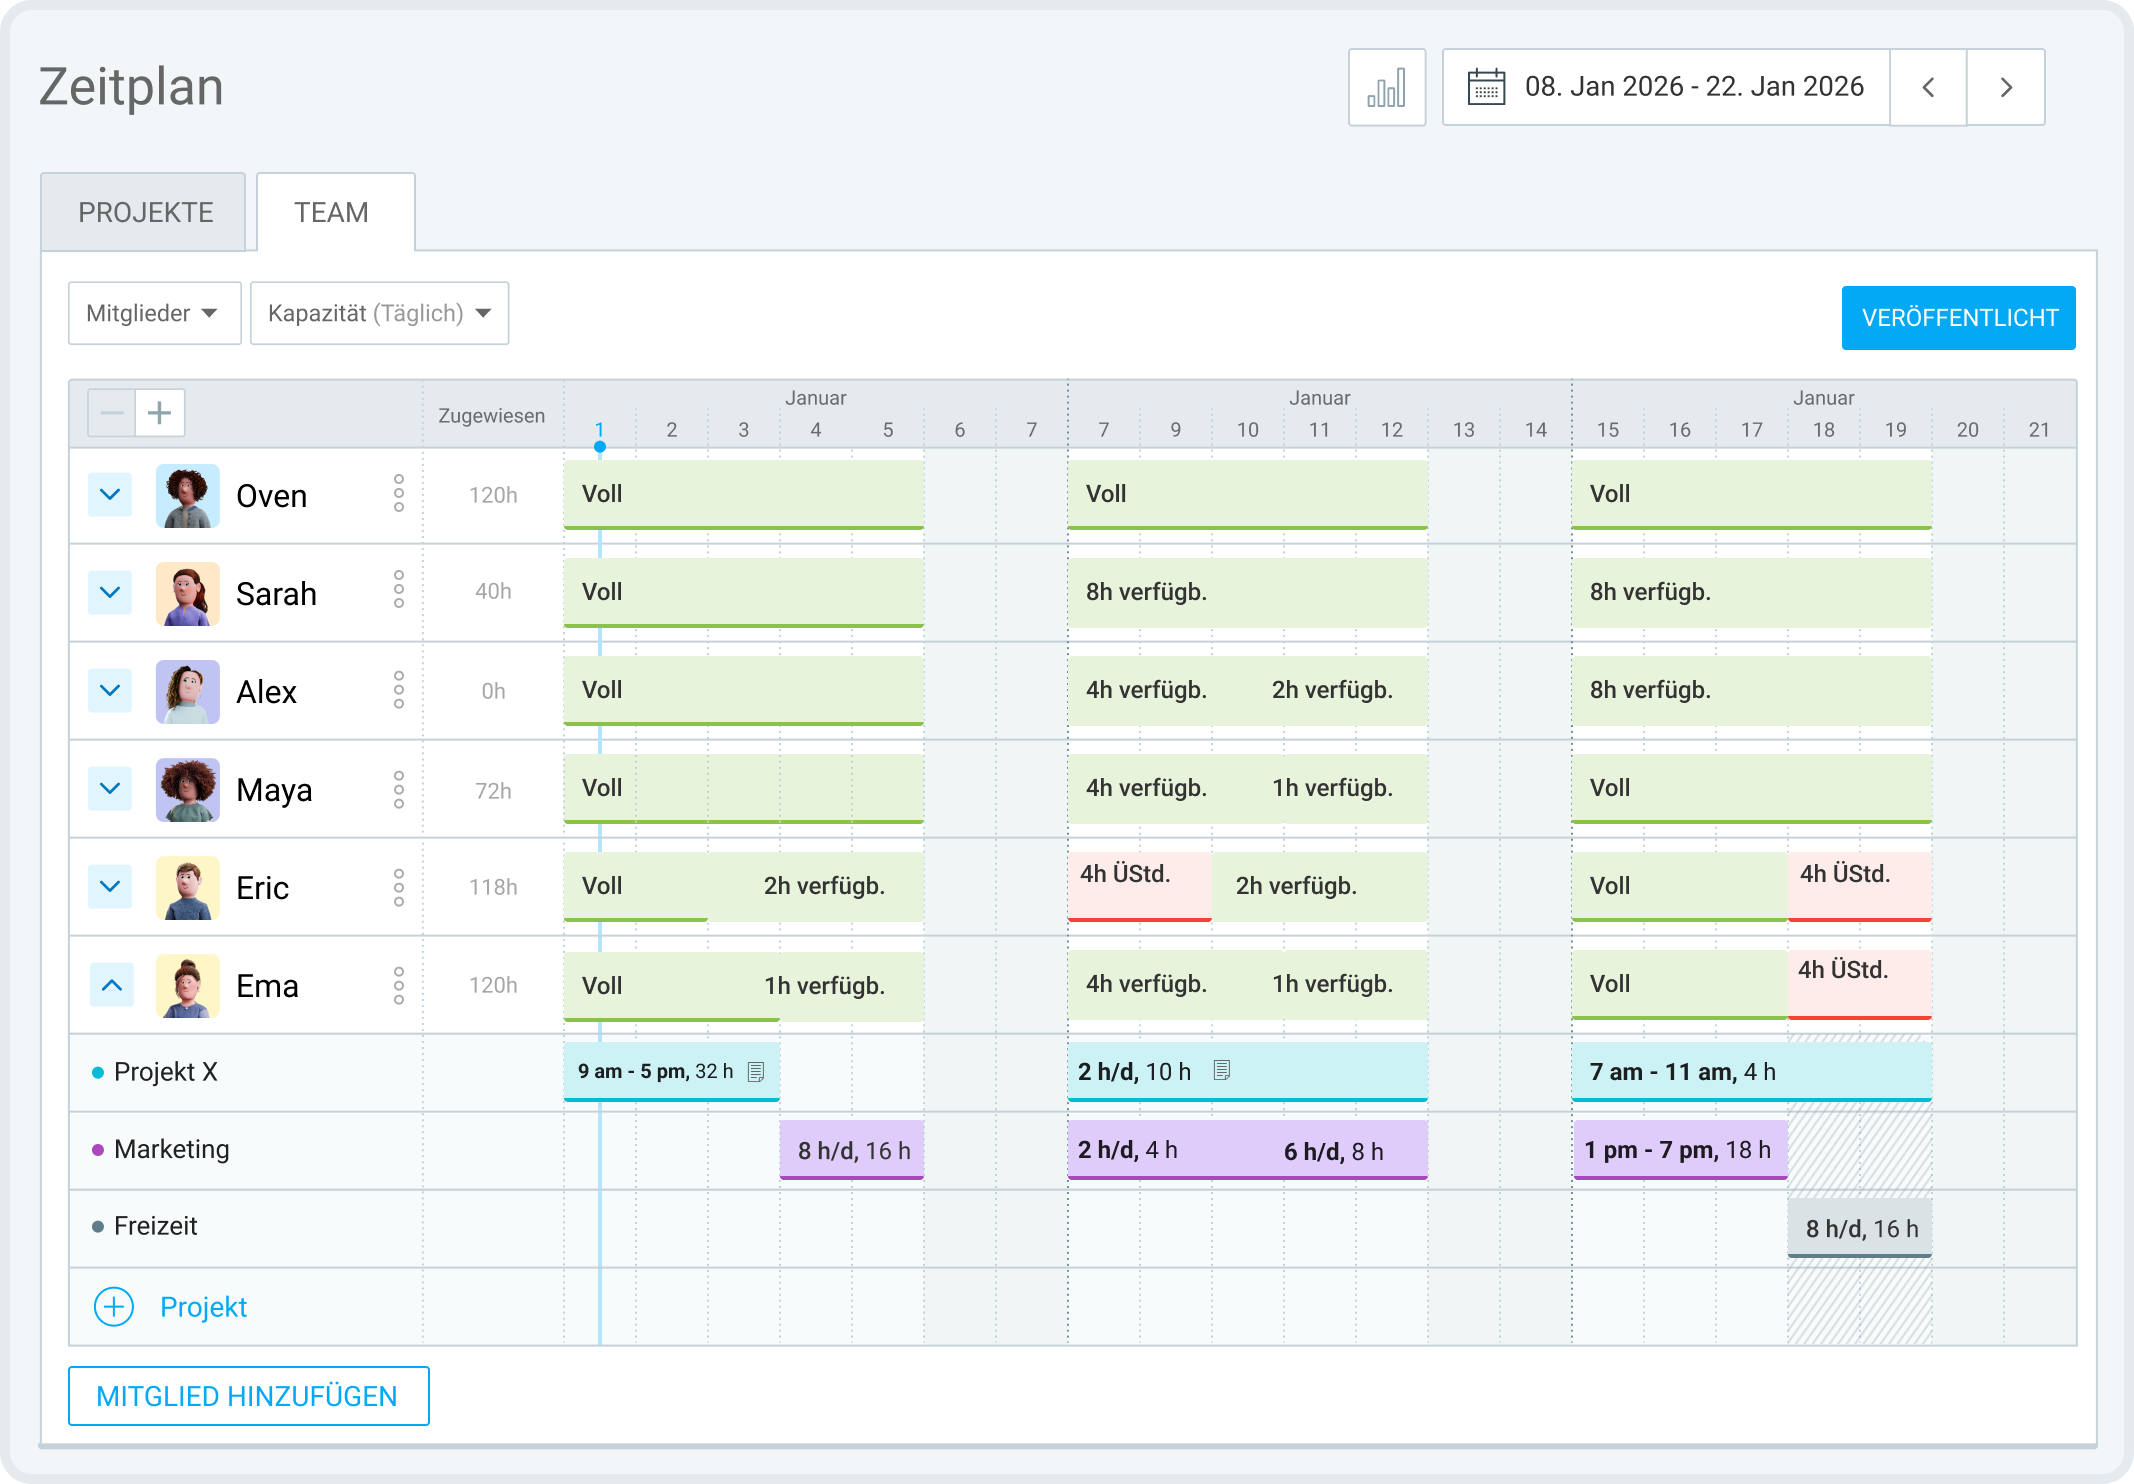Zoom in timeline with plus button
Viewport: 2134px width, 1484px height.
[x=160, y=413]
